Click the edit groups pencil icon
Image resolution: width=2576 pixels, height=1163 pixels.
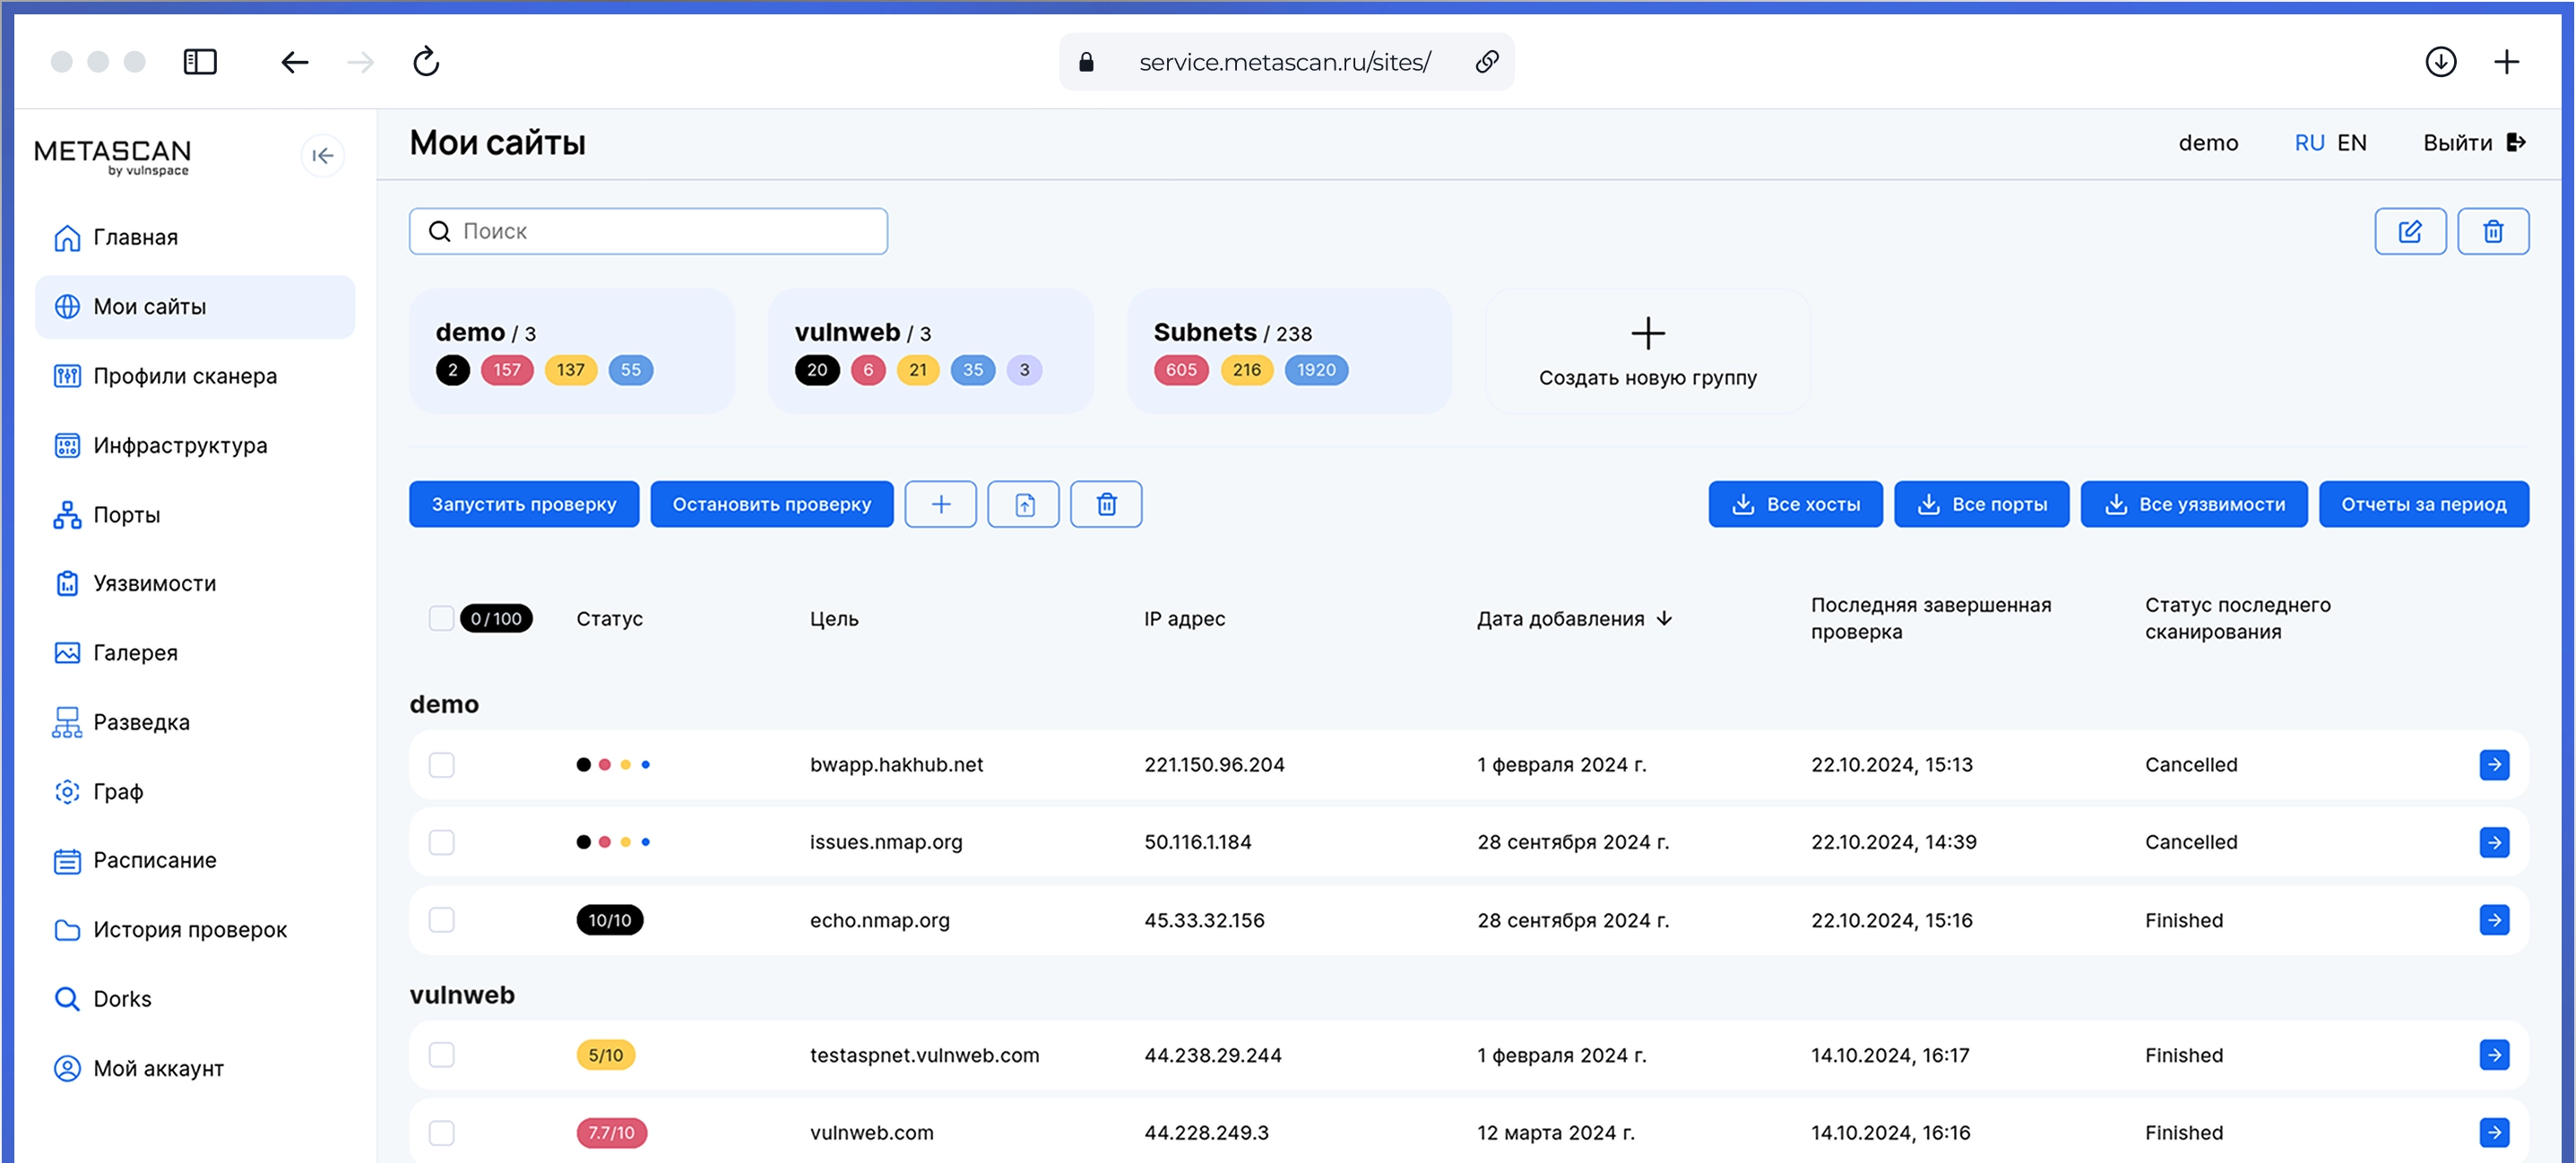click(2410, 231)
